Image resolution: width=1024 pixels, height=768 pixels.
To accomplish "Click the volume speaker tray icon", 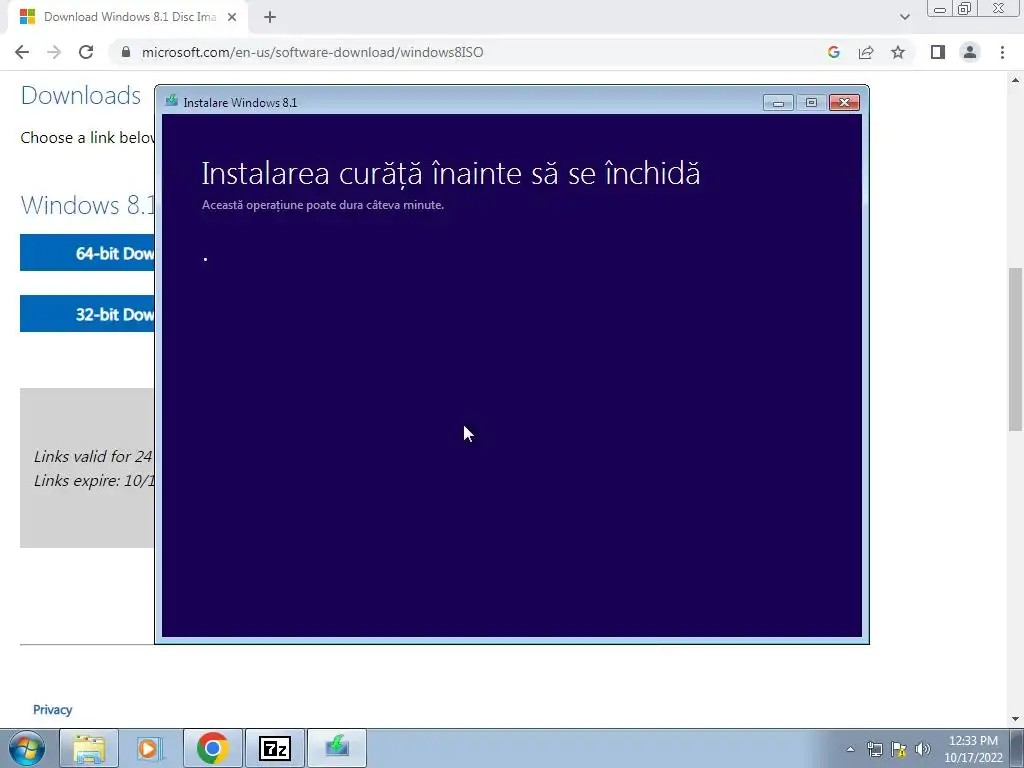I will pyautogui.click(x=923, y=749).
